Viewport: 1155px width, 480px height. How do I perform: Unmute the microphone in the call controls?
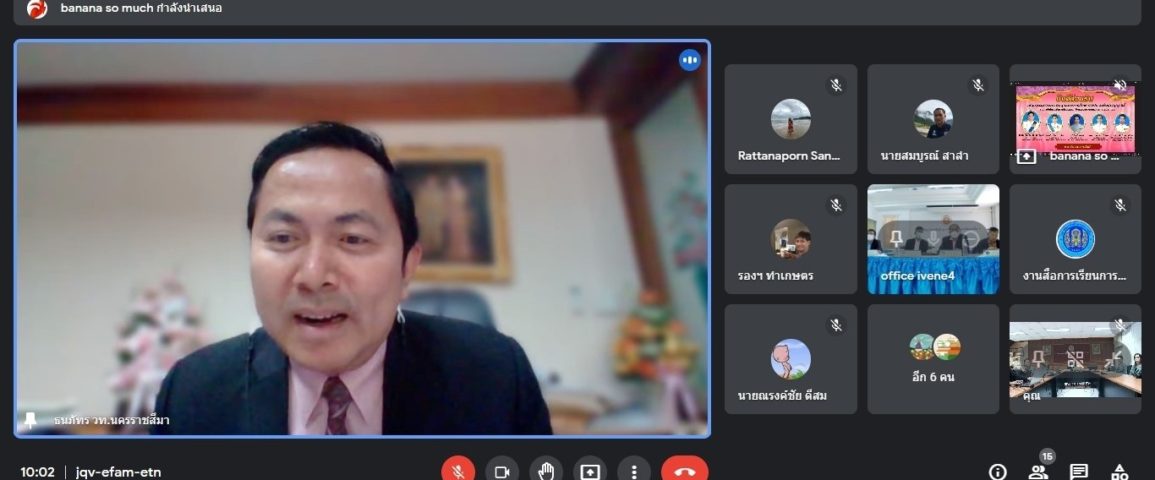[458, 471]
